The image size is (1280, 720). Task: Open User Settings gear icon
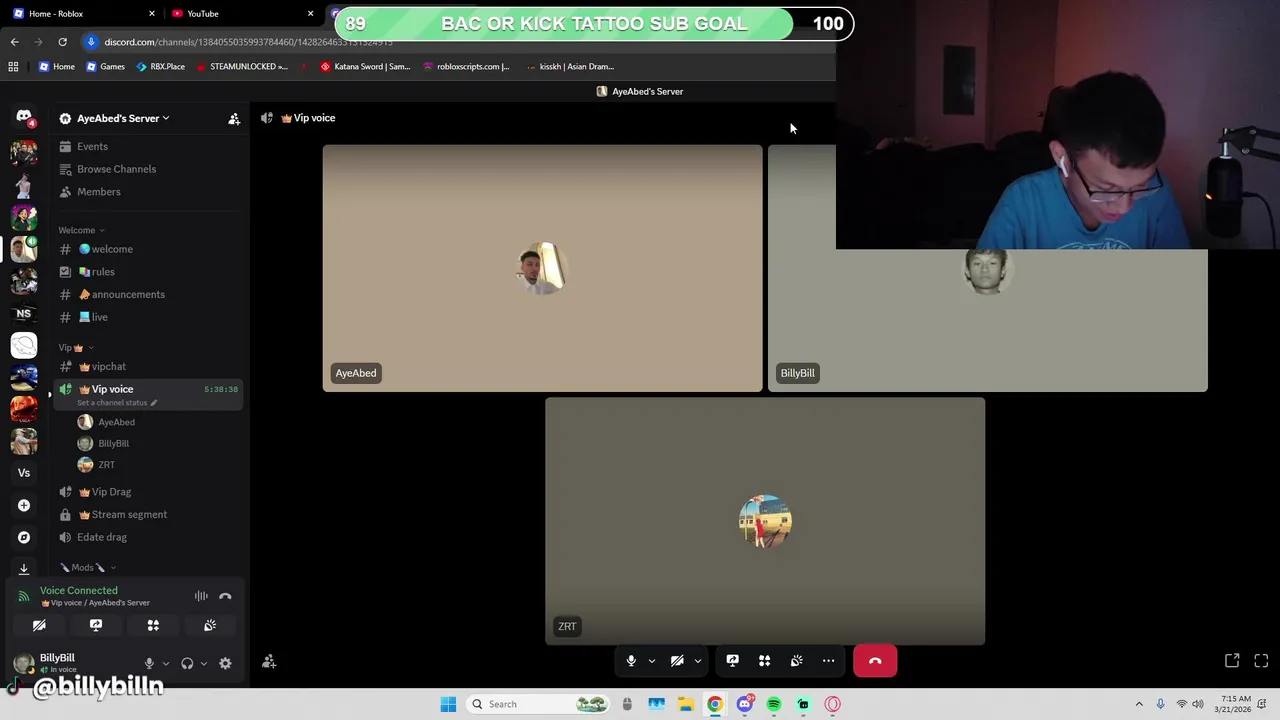click(x=225, y=663)
